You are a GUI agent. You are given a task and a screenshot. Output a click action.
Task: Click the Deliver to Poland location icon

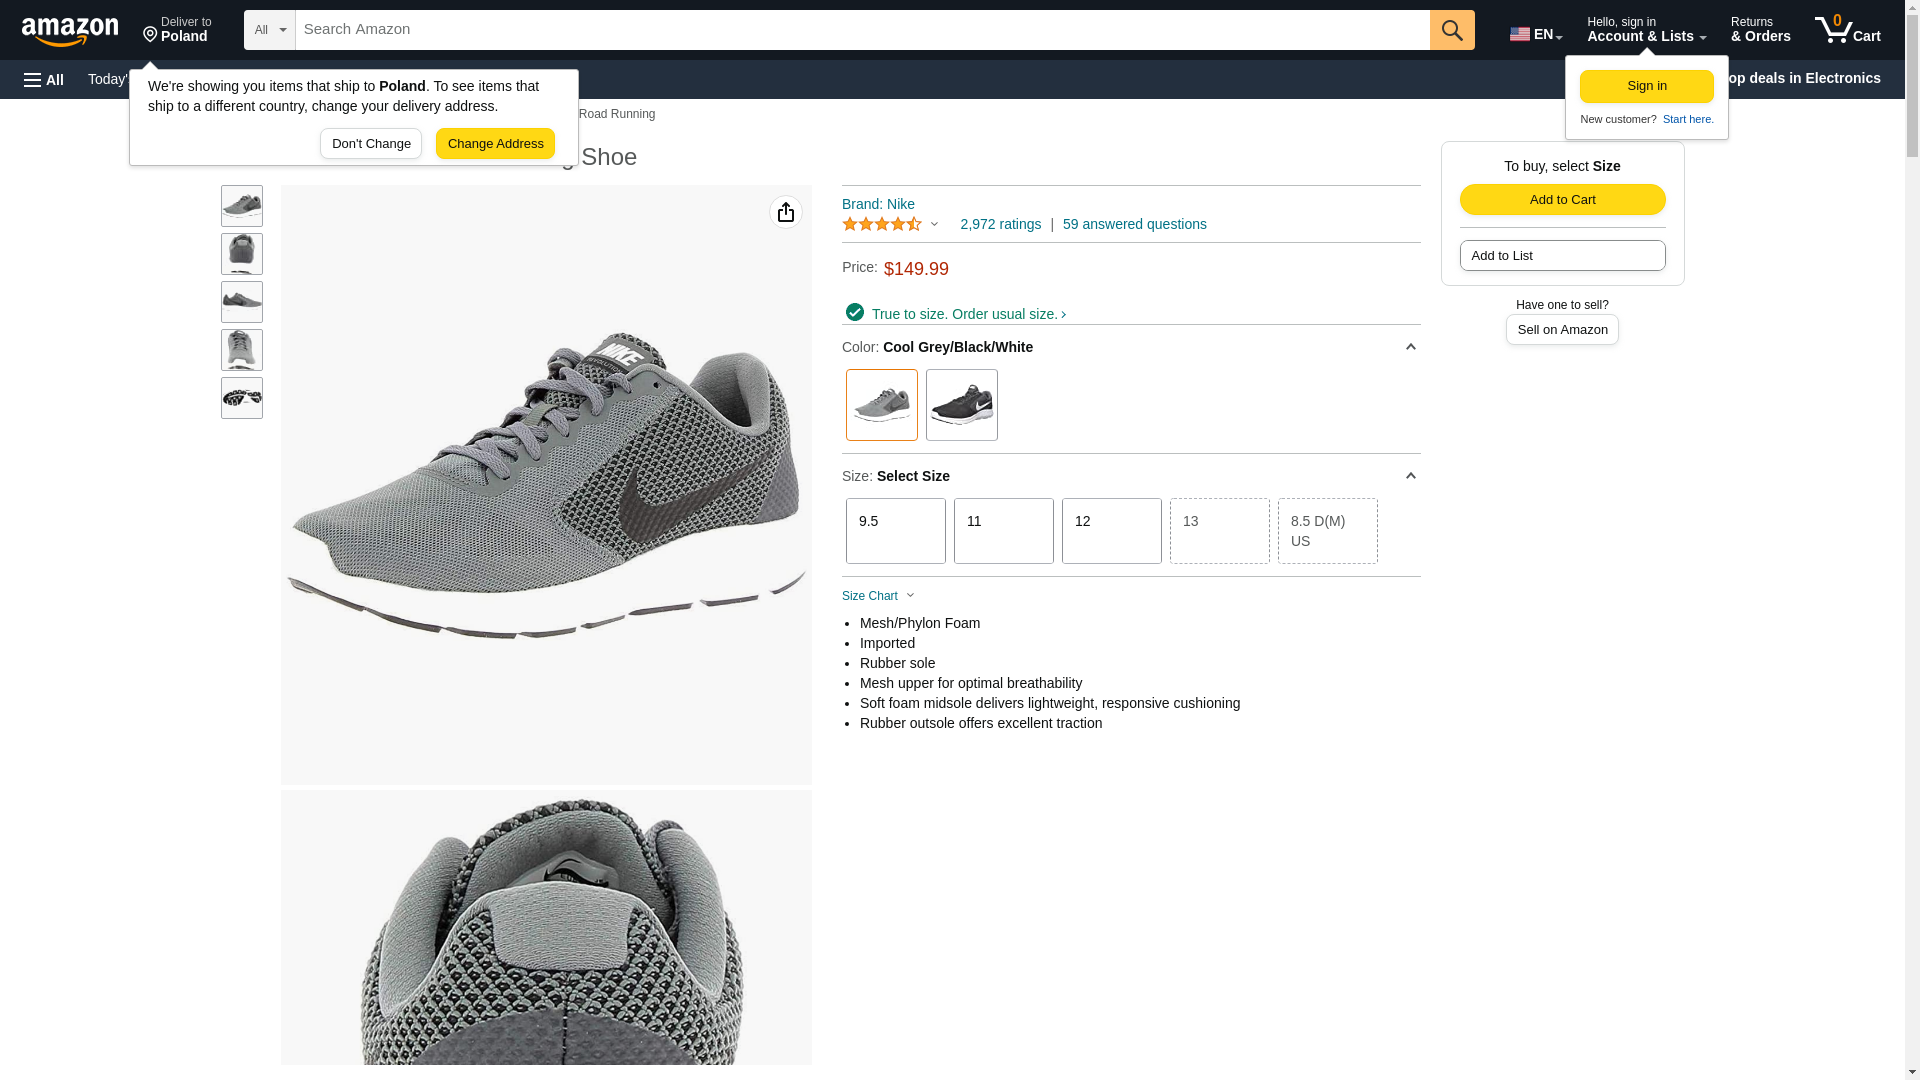pos(151,35)
